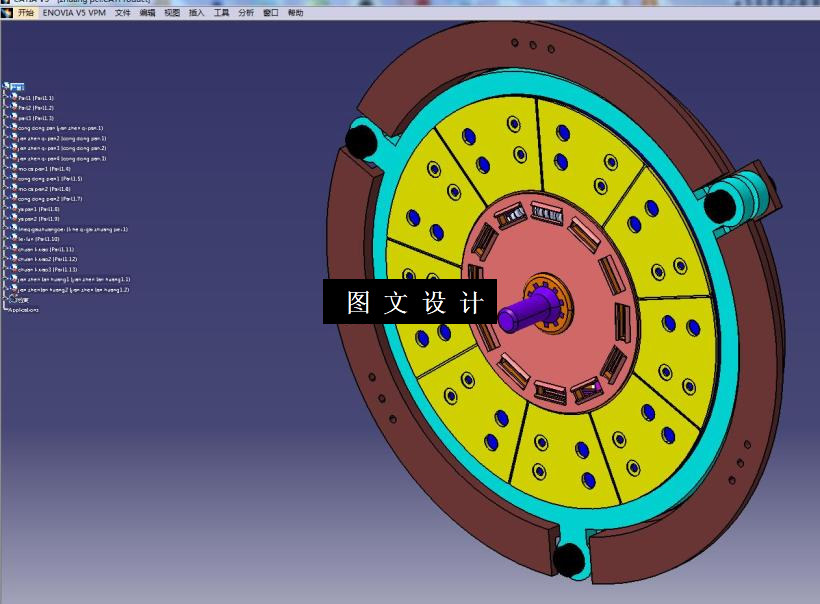Viewport: 820px width, 604px height.
Task: Click the root product assembly icon
Action: [6, 86]
